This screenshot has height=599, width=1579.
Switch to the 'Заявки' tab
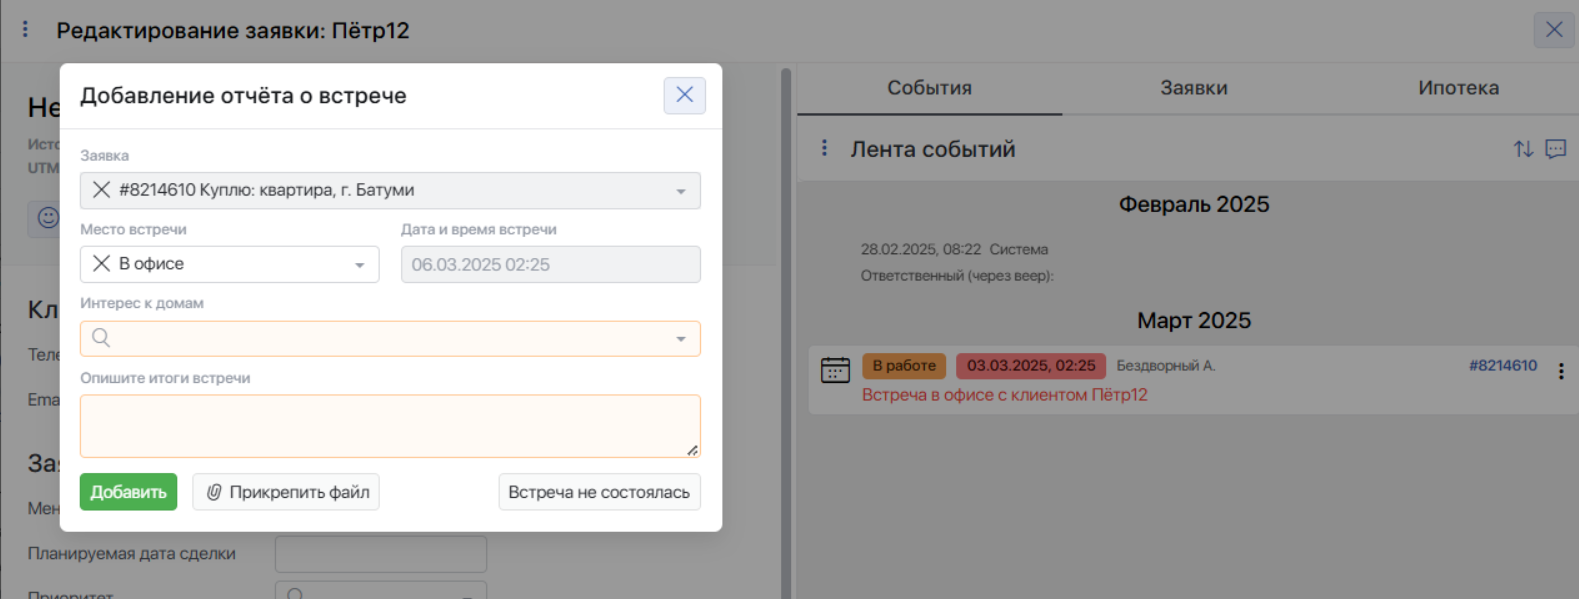[x=1193, y=88]
